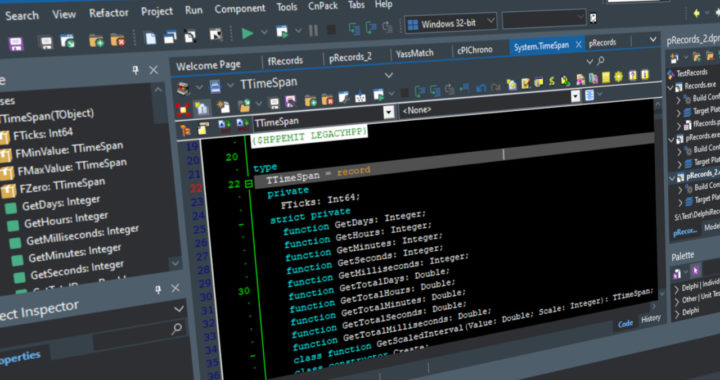Click the Object Inspector search magnifier icon
The height and width of the screenshot is (380, 720).
(177, 329)
